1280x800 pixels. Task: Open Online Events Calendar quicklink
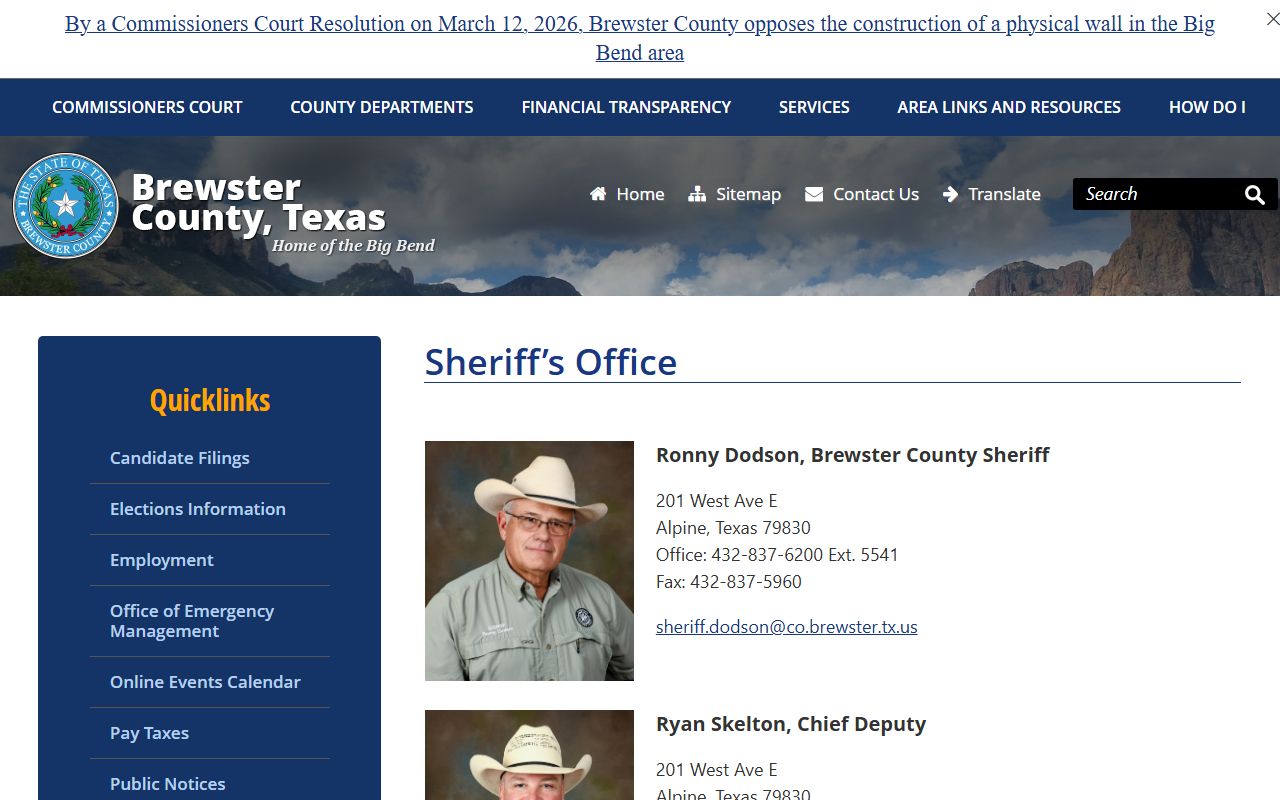tap(205, 682)
